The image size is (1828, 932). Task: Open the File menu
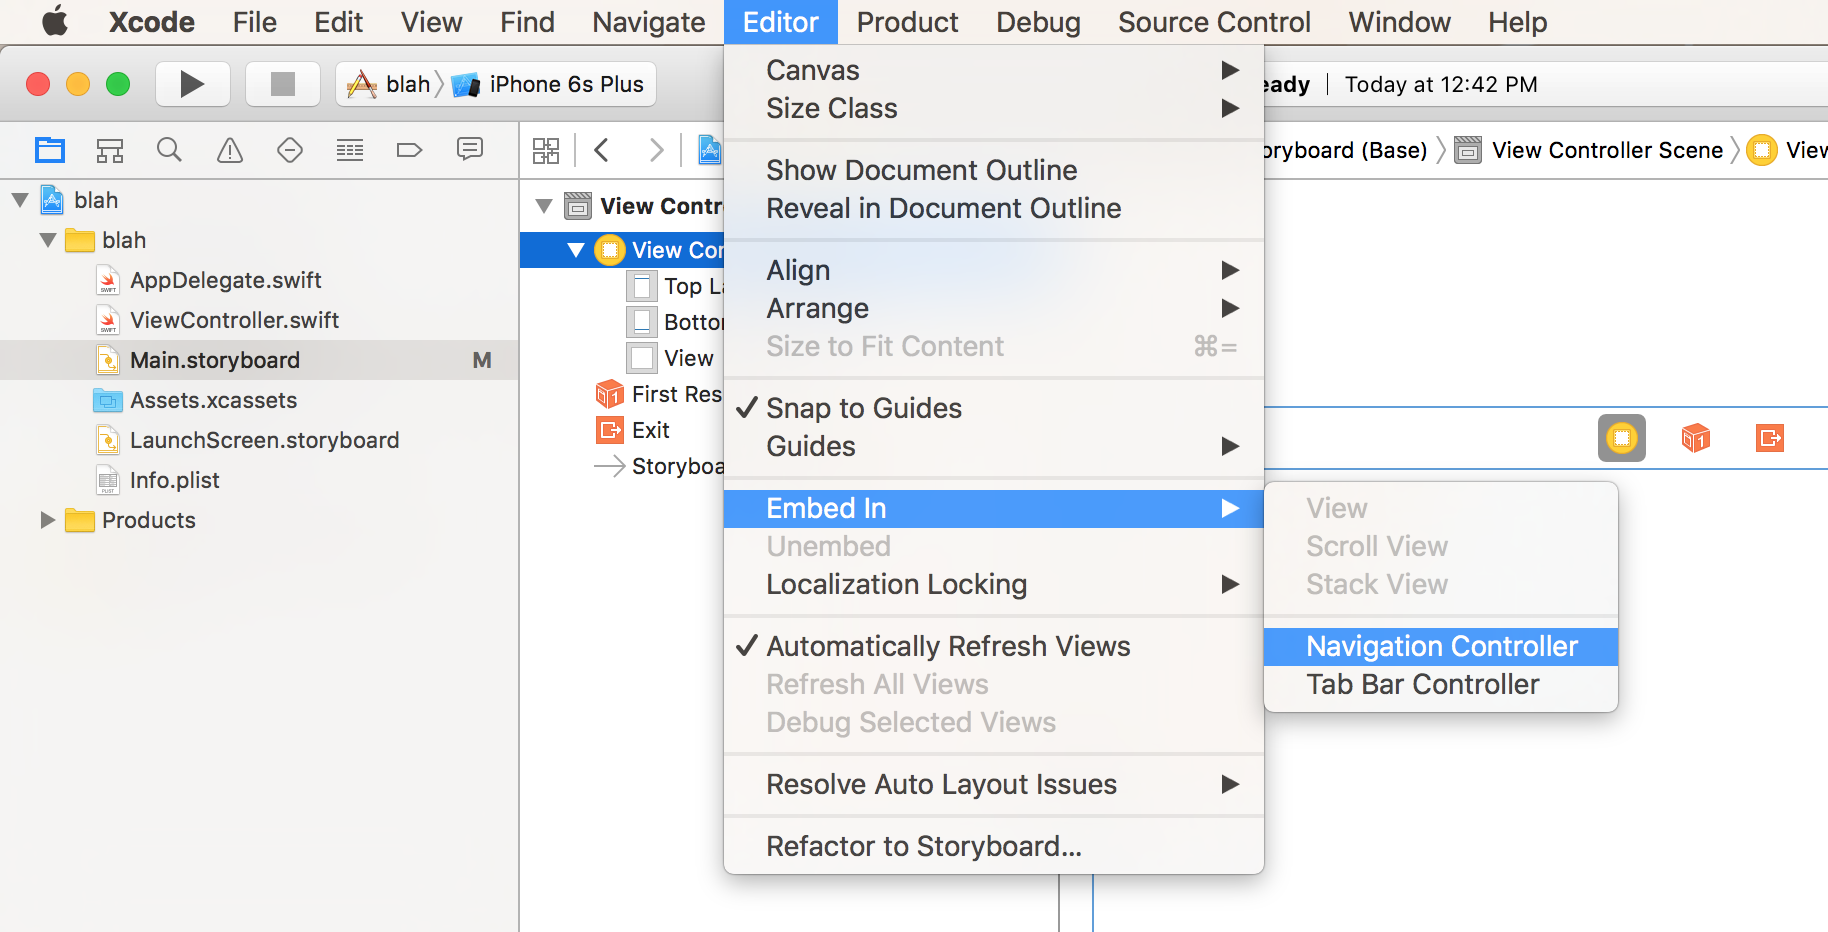255,22
